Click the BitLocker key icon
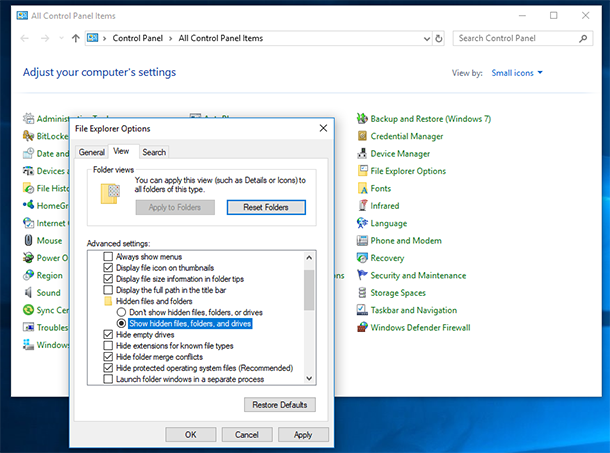The height and width of the screenshot is (453, 610). (28, 136)
